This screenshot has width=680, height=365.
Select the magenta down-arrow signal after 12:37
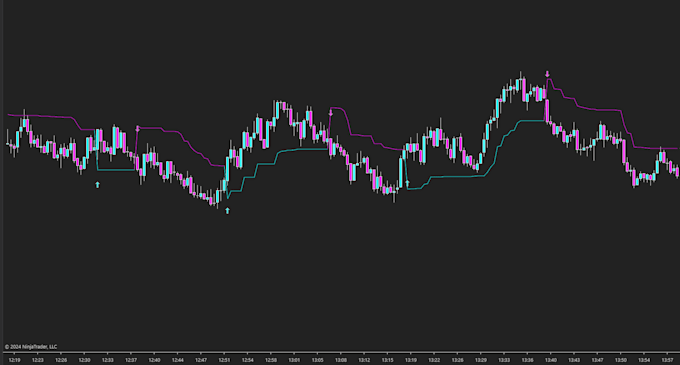coord(137,129)
